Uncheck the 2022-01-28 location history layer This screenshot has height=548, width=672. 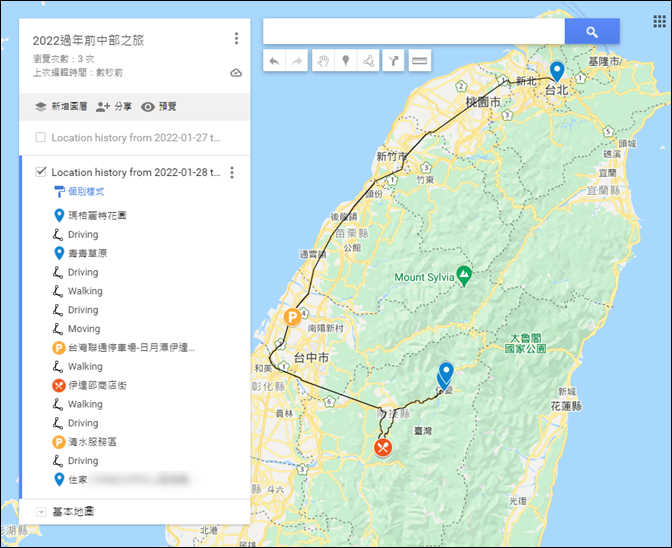pyautogui.click(x=41, y=172)
